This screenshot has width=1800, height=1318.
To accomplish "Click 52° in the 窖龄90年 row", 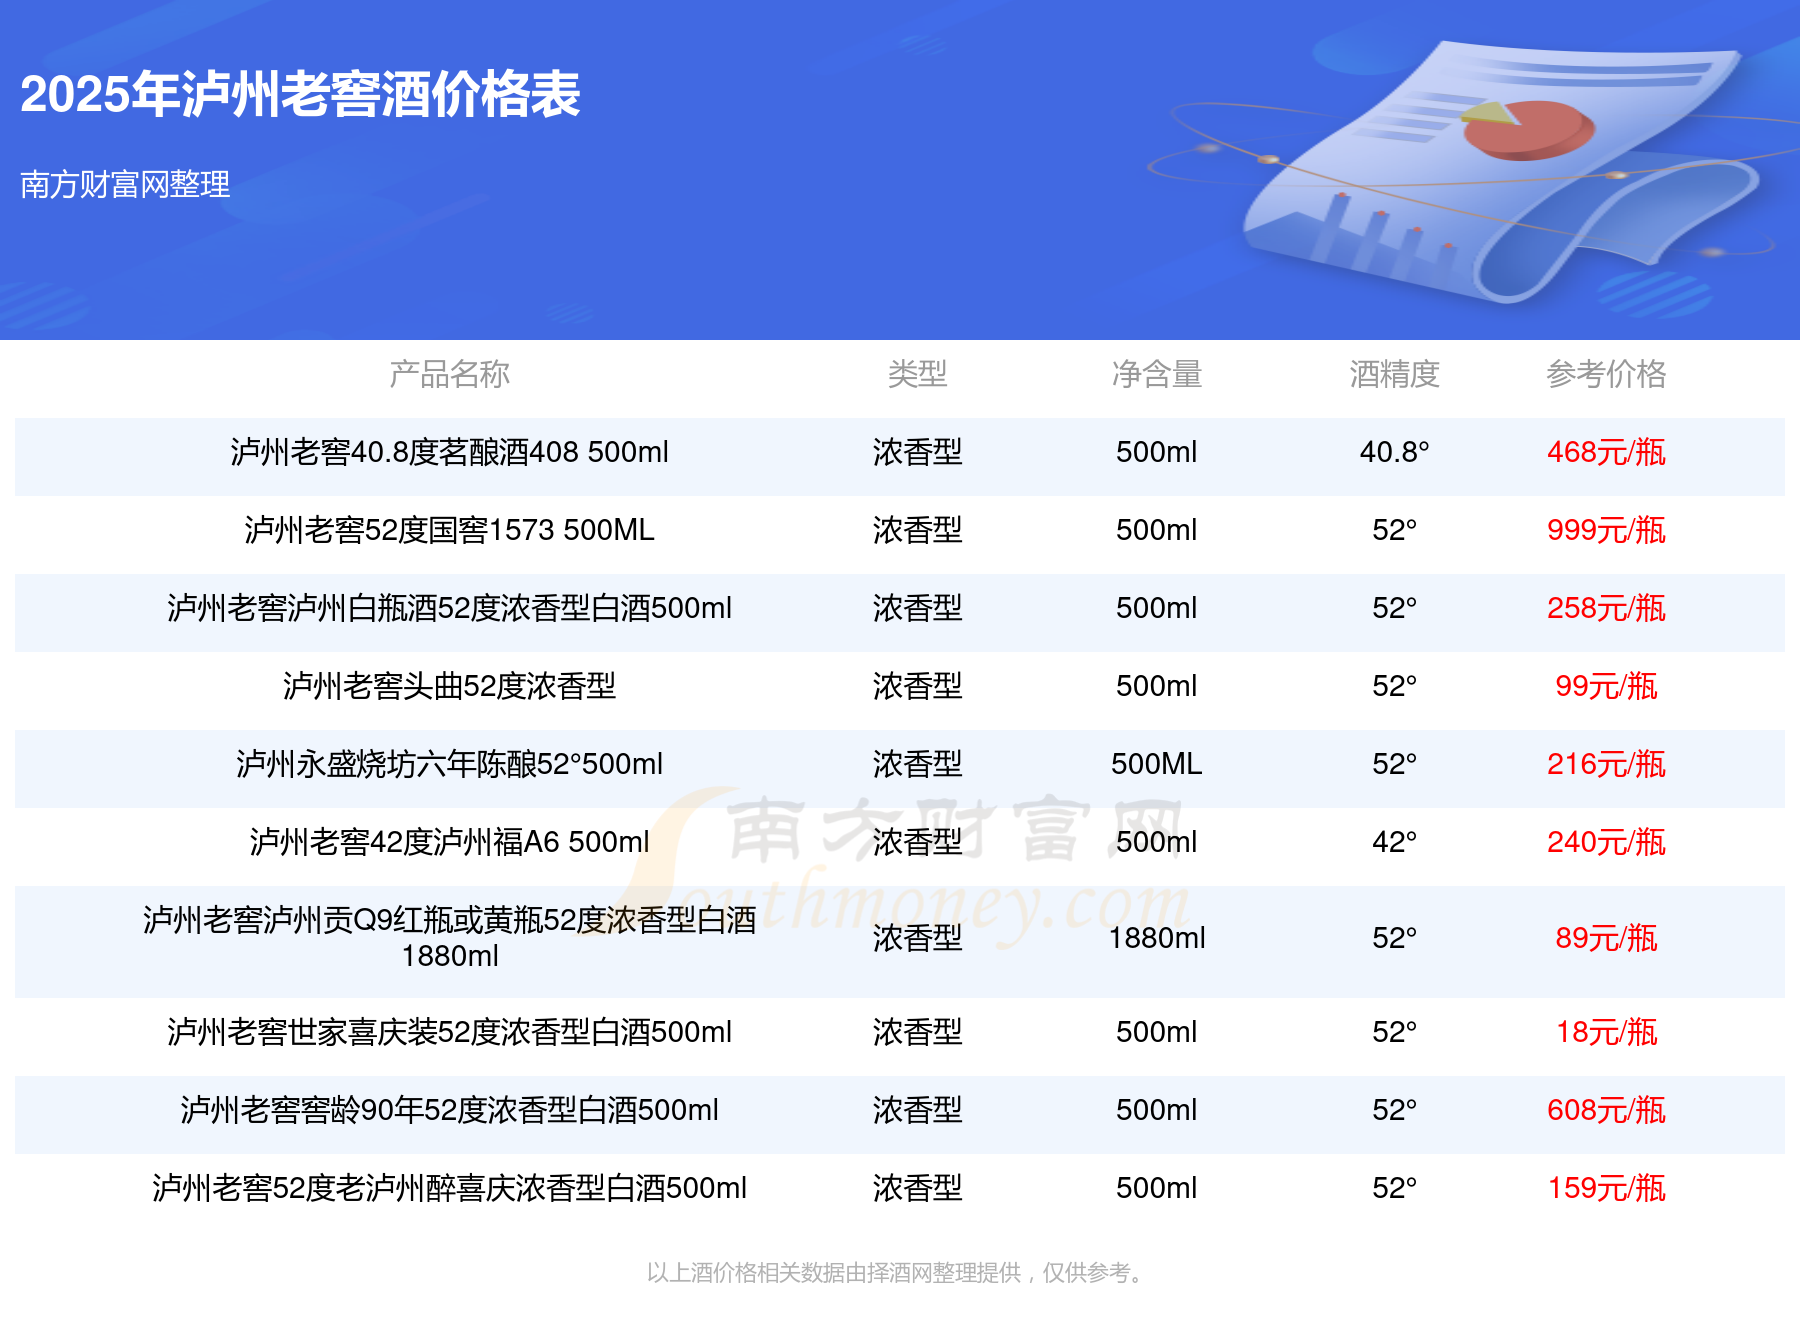I will [1394, 1110].
